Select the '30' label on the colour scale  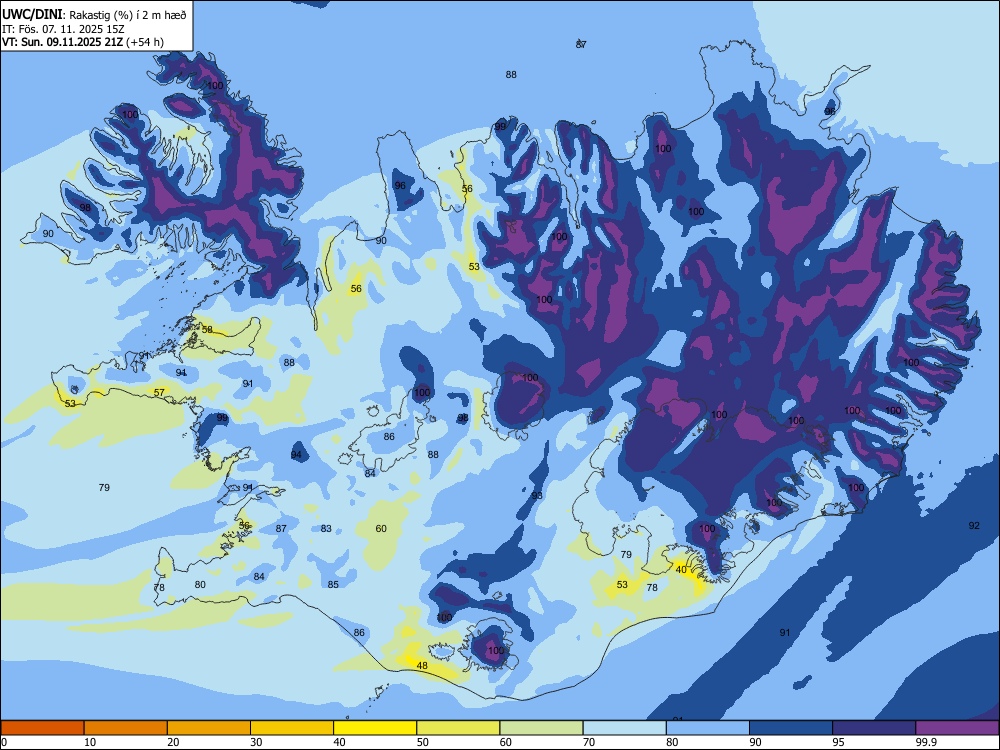pyautogui.click(x=256, y=742)
